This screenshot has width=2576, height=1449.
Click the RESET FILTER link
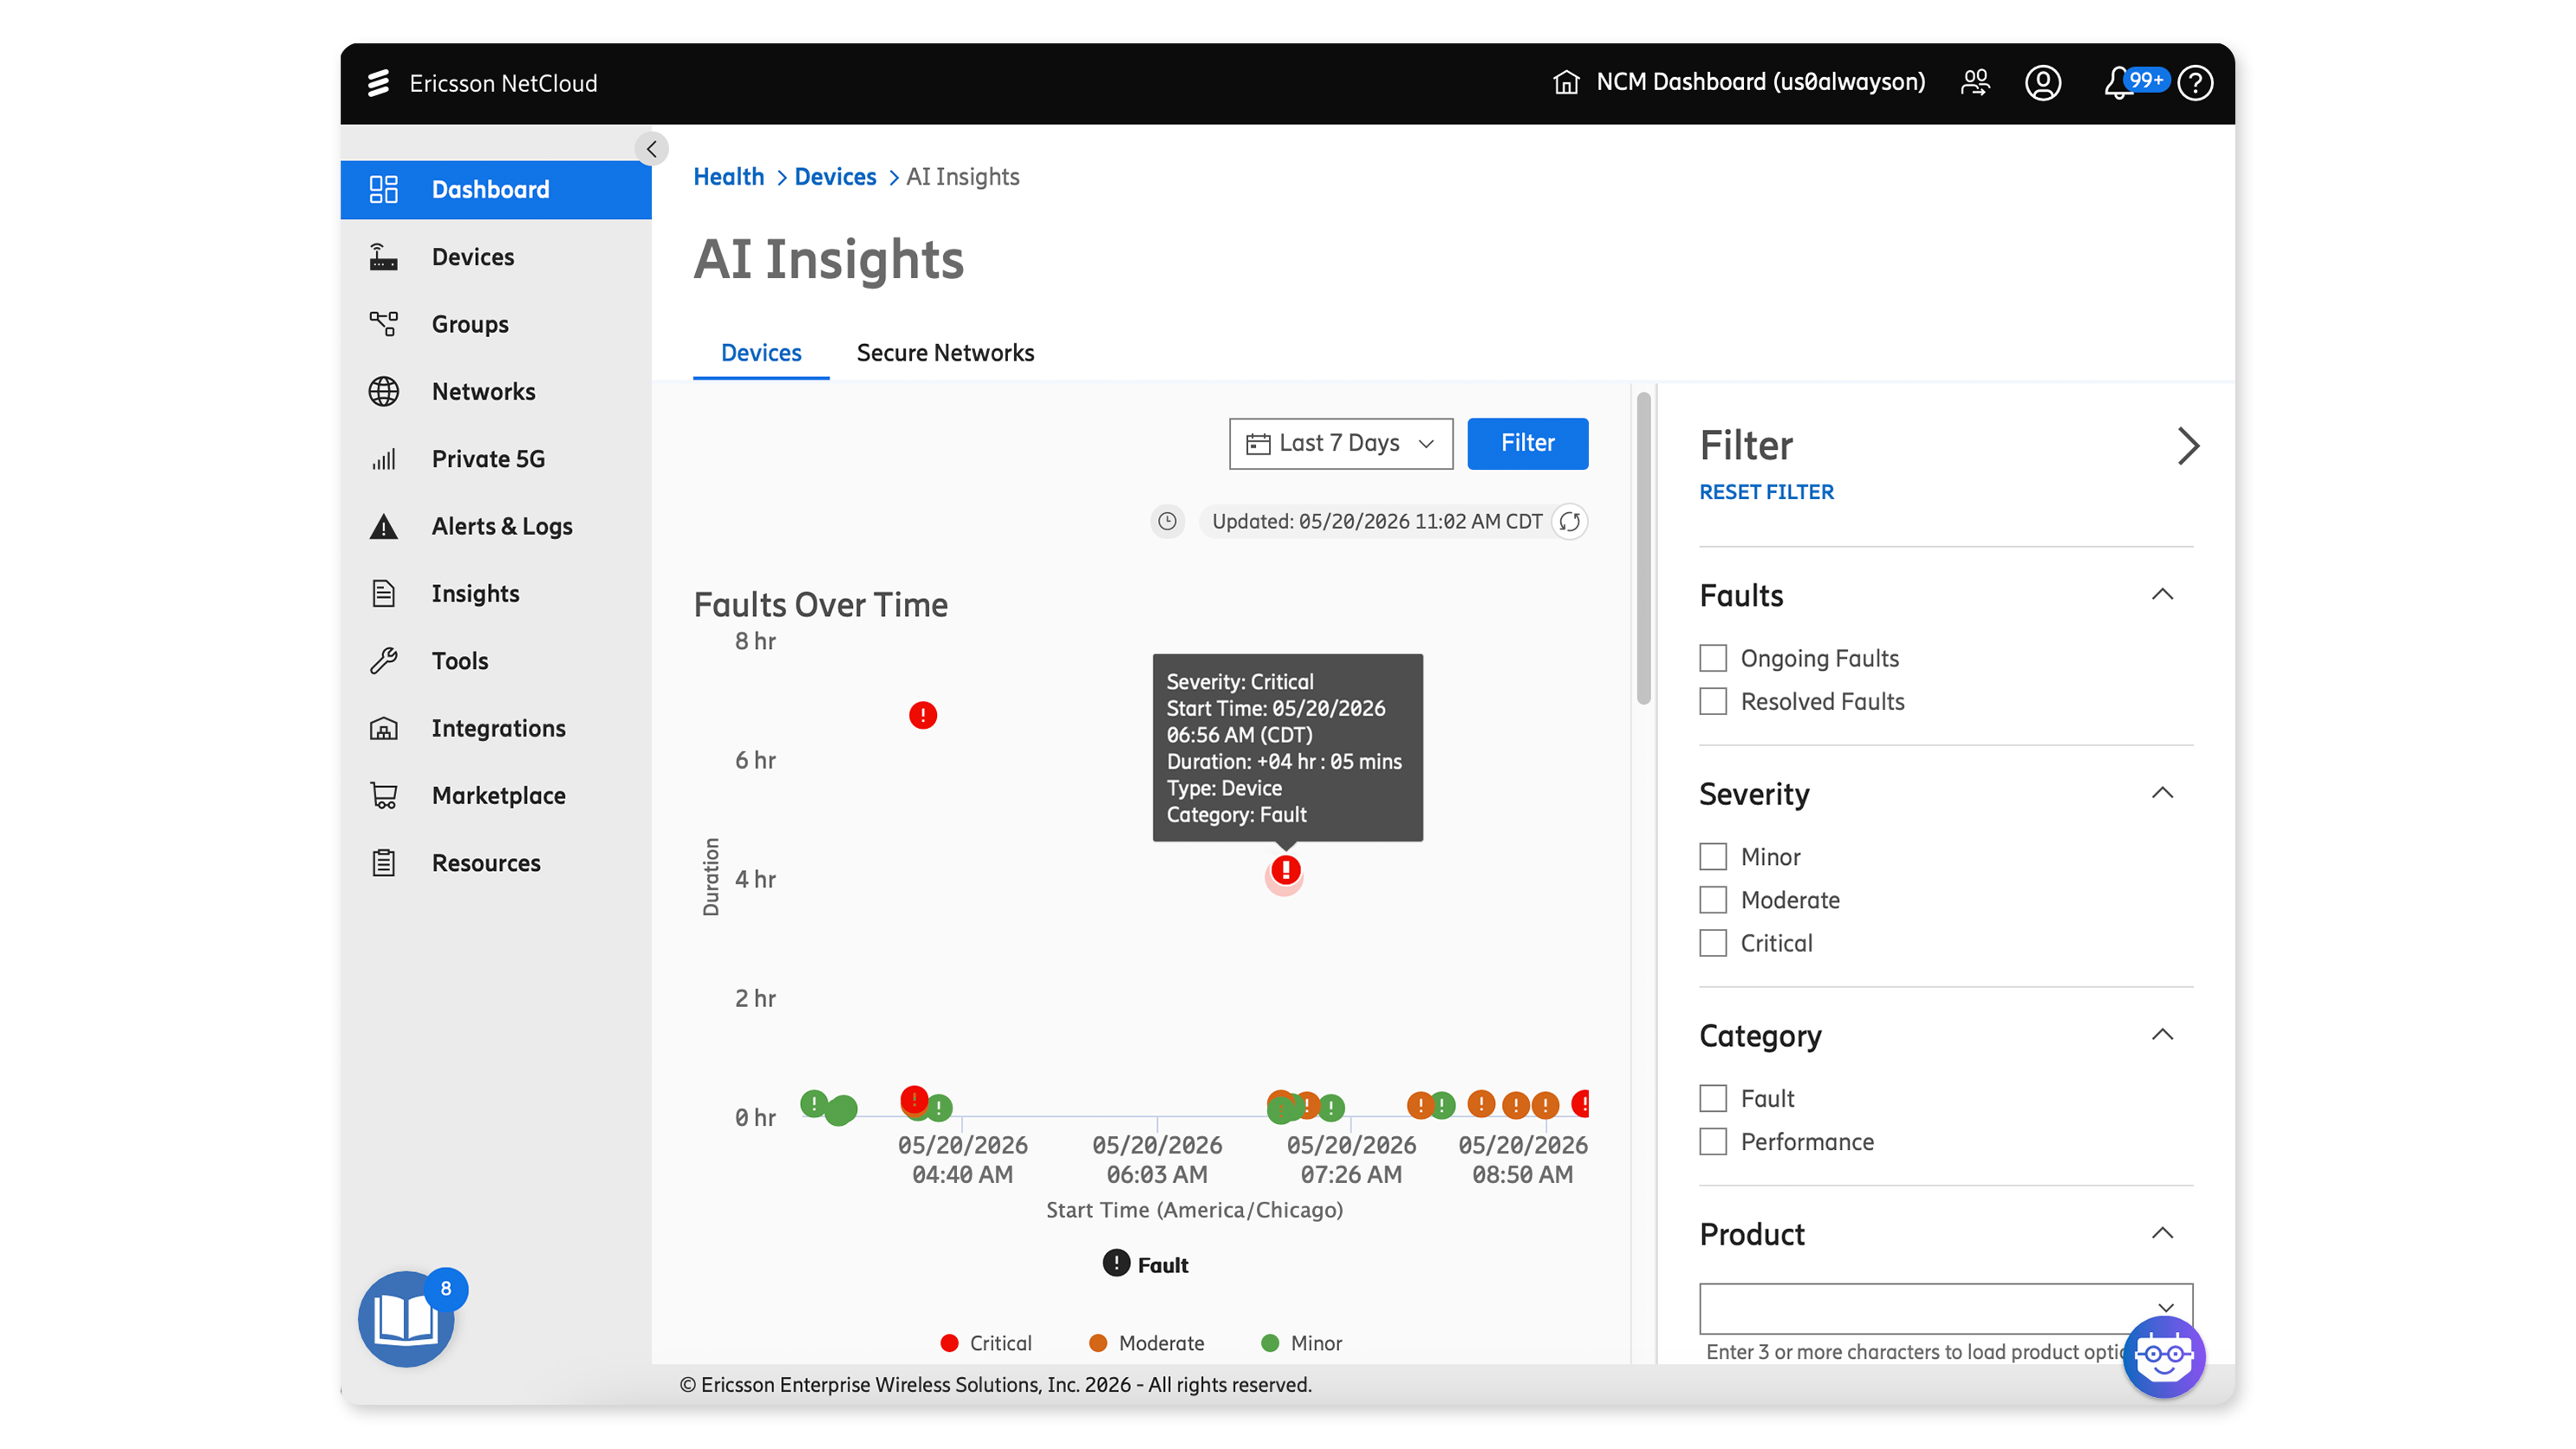pyautogui.click(x=1766, y=492)
